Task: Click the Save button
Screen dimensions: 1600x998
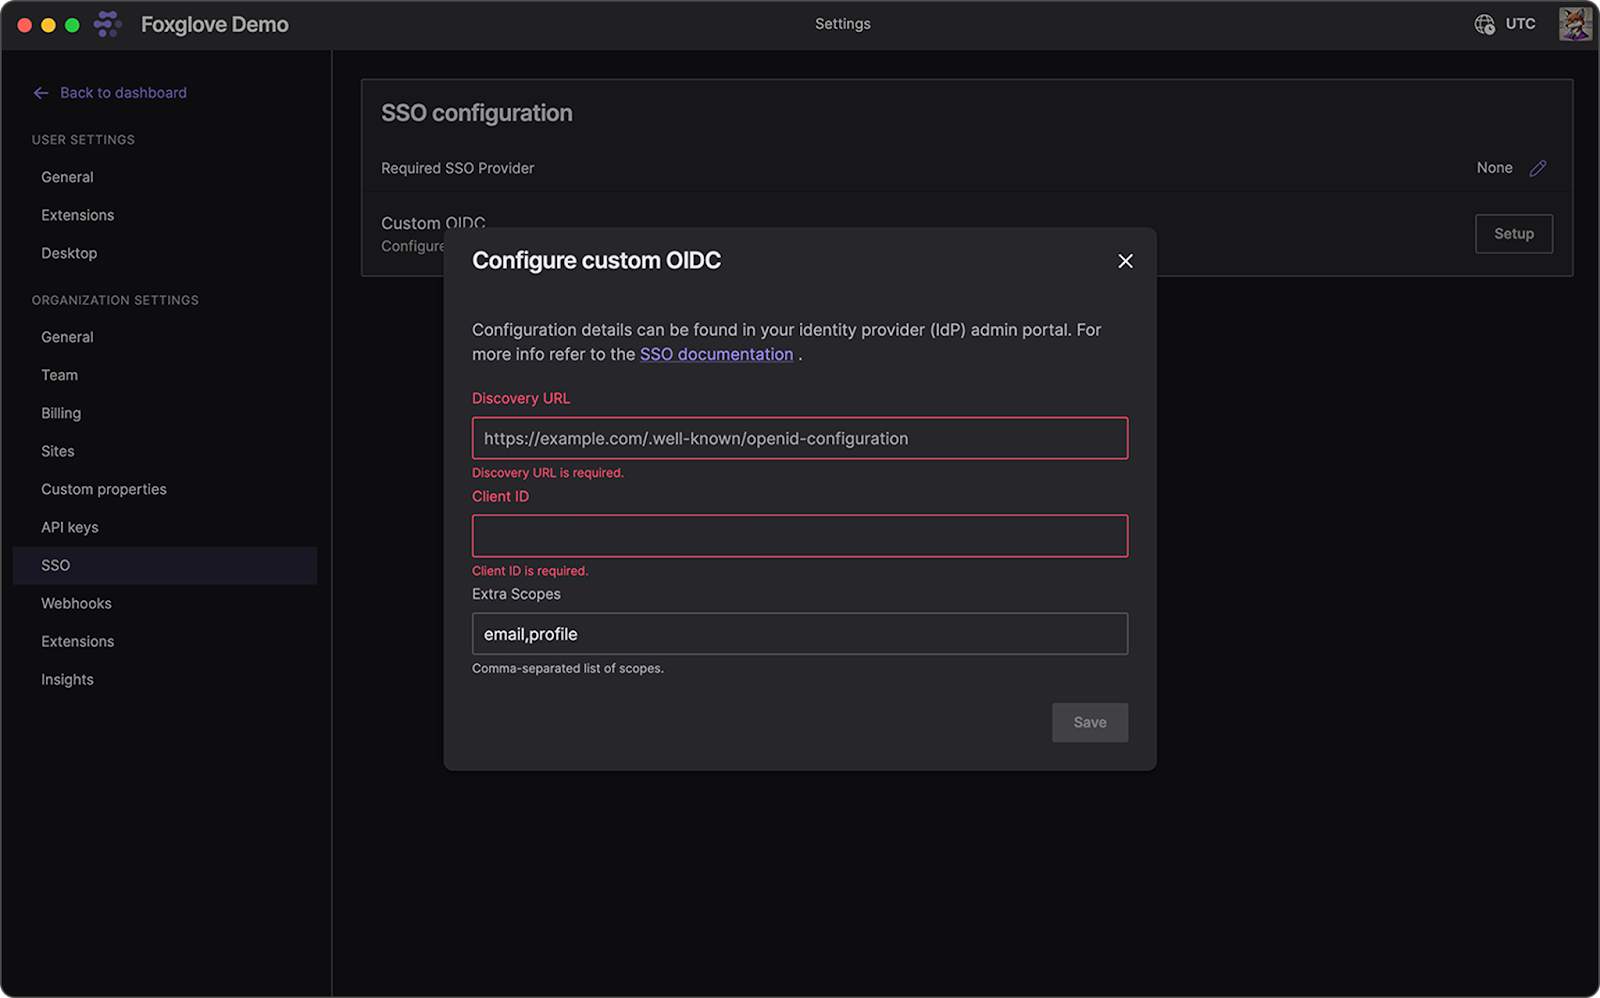Action: (1089, 722)
